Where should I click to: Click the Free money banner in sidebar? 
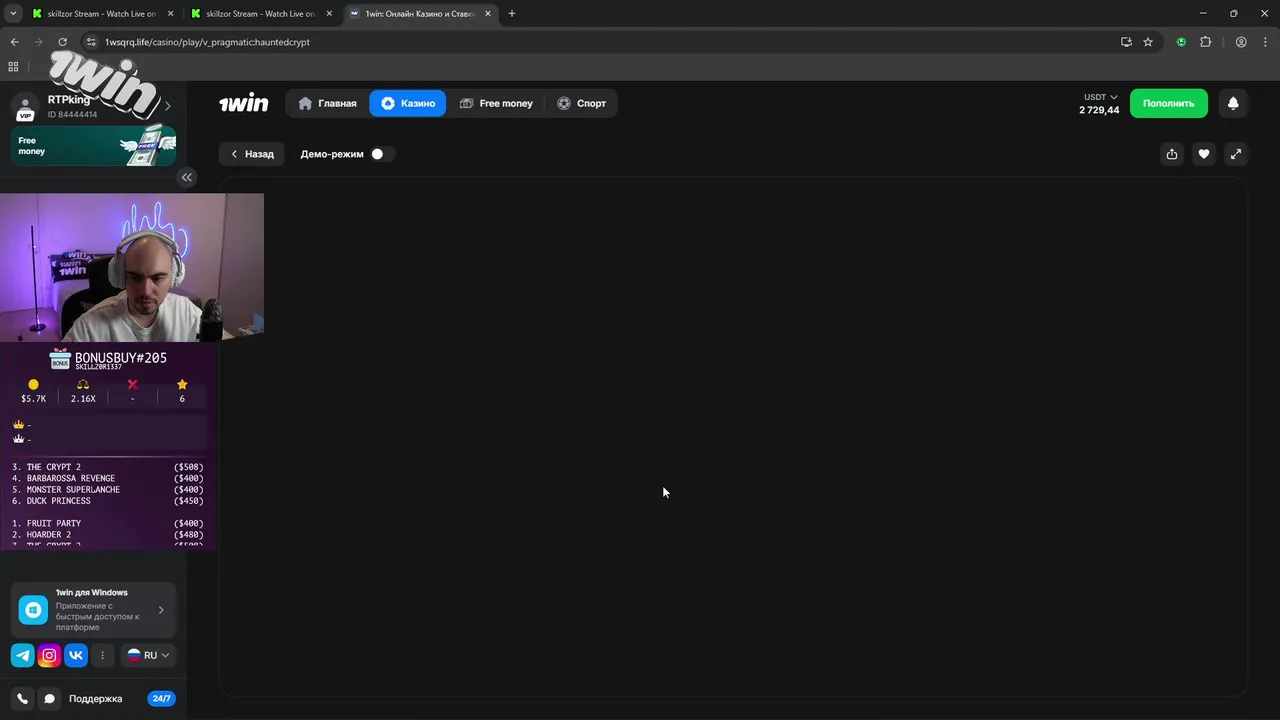93,146
